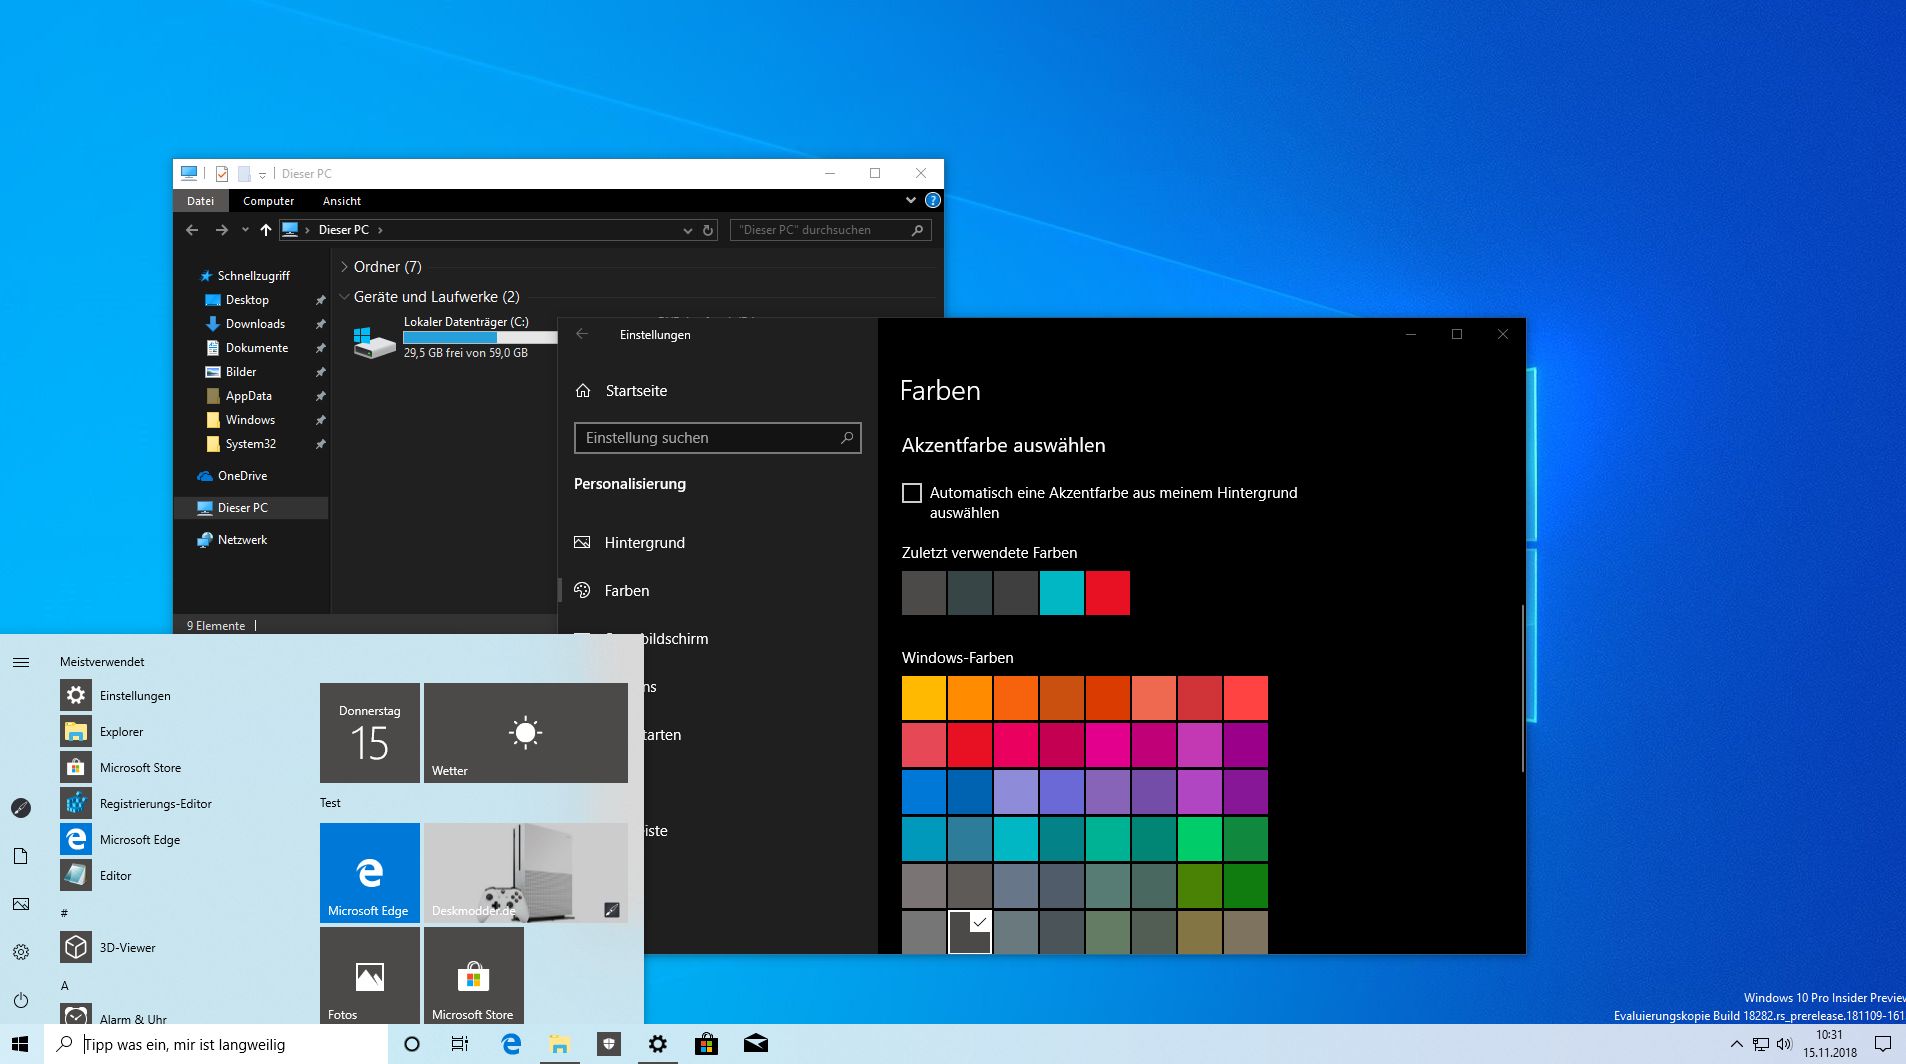Open Task View on taskbar

coord(460,1044)
